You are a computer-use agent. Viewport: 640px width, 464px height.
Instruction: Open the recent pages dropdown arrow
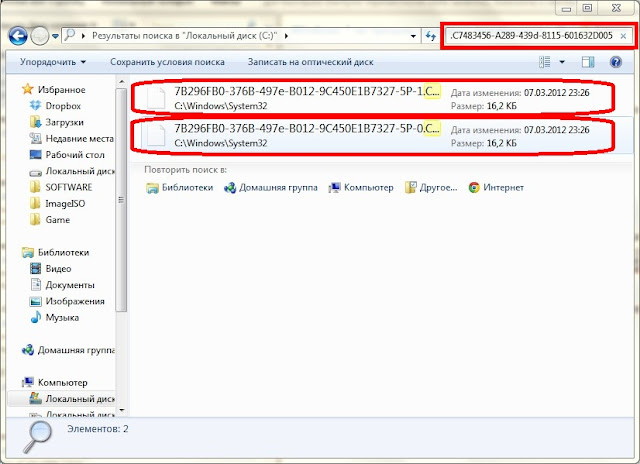55,36
